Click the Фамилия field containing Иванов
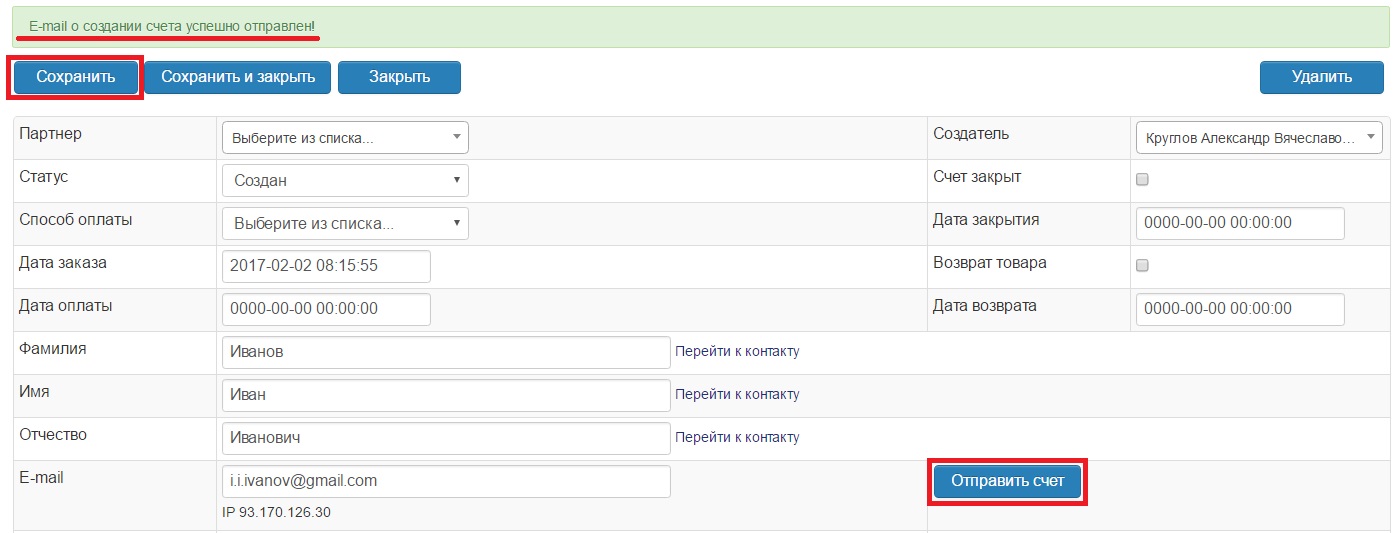 (446, 352)
